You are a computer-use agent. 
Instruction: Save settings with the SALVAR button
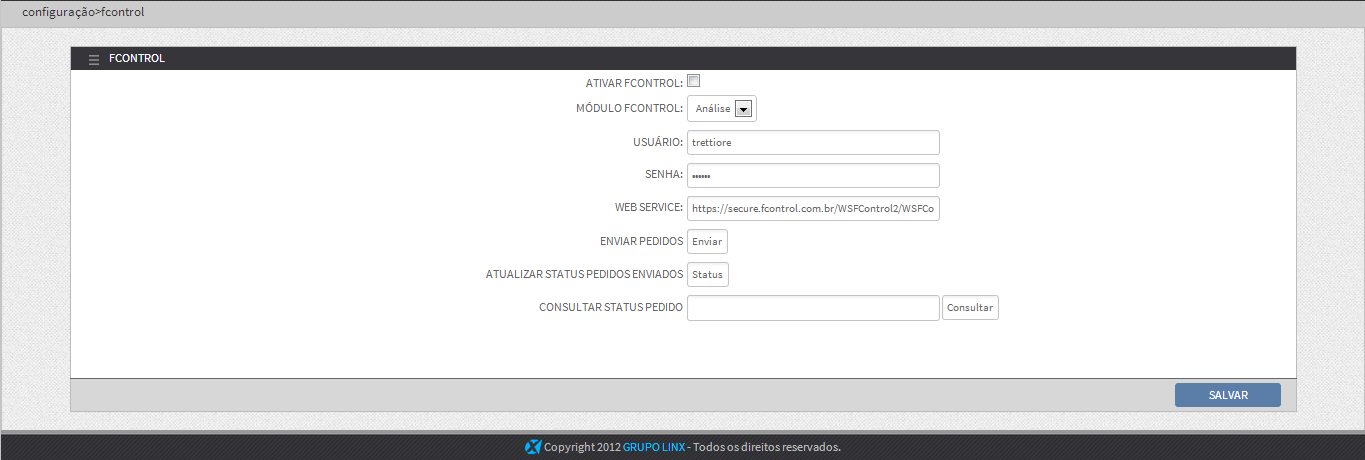click(1228, 395)
